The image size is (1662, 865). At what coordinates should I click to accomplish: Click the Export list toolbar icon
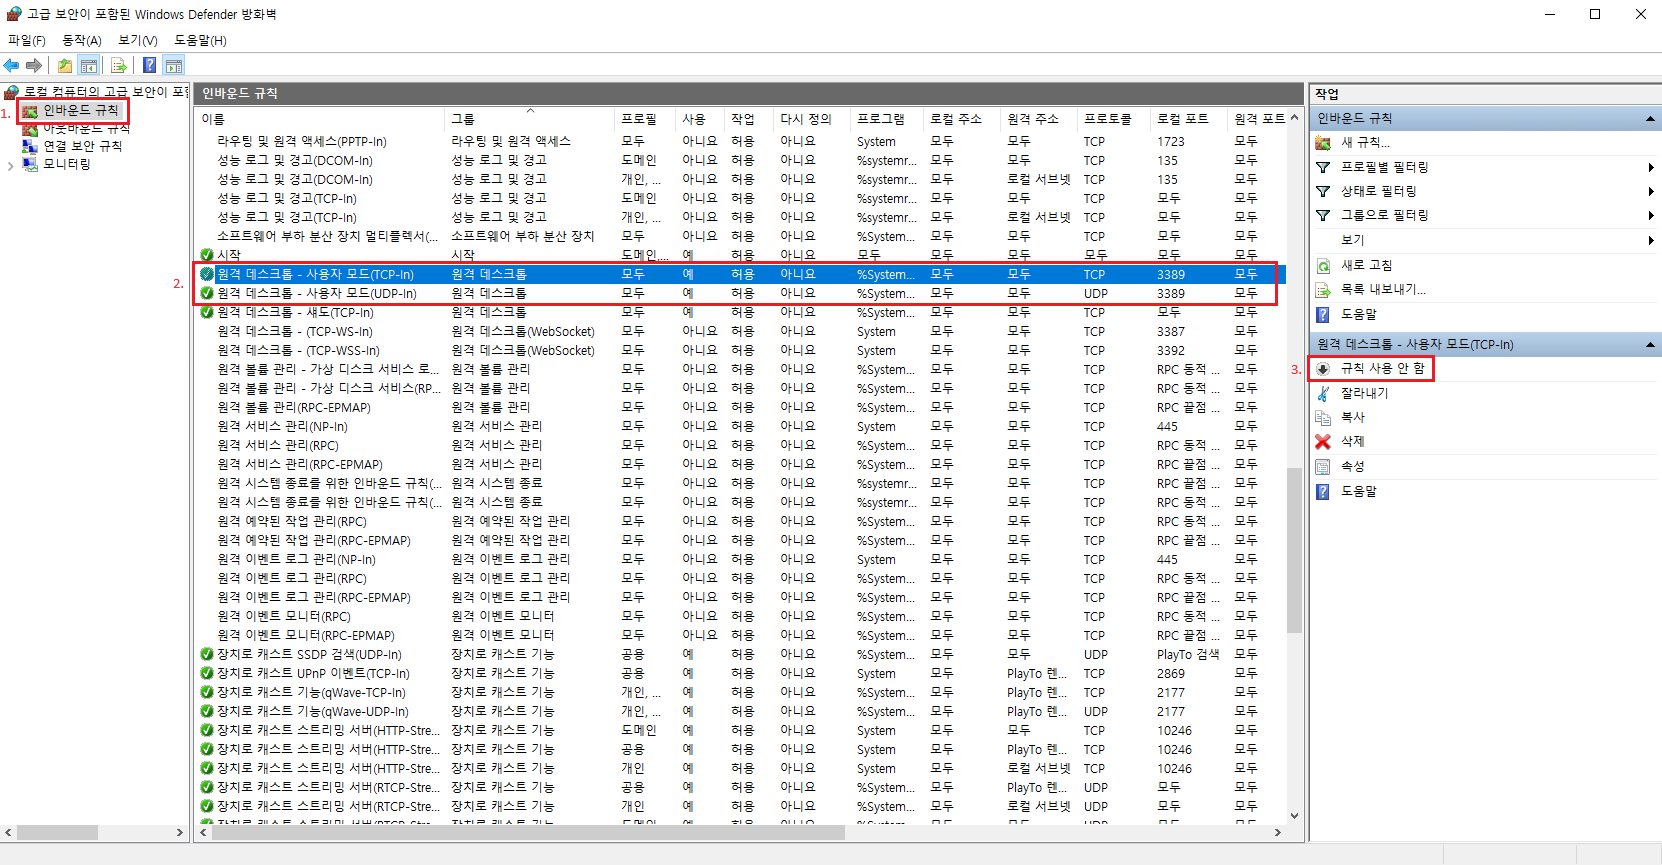point(119,66)
